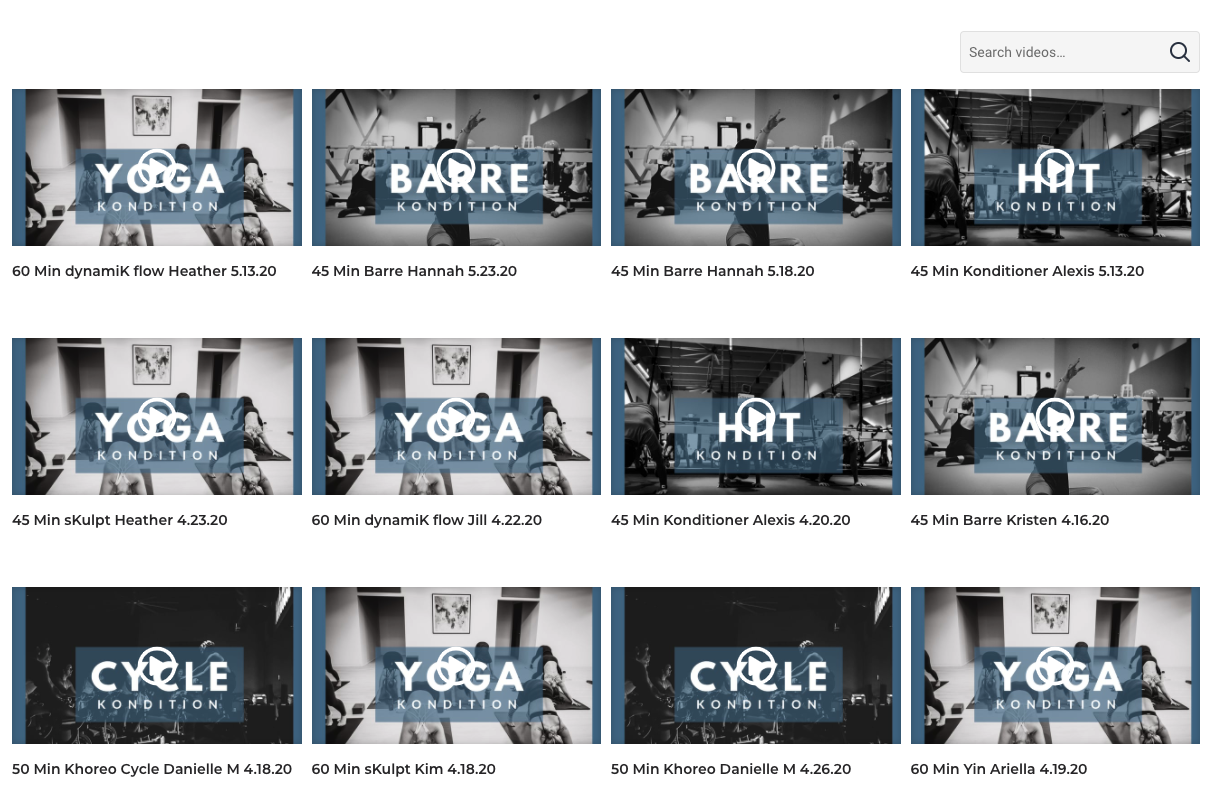Open title link 50 Min Khoreo Danielle M 4.26.20
Screen dimensions: 1214x810
click(x=731, y=769)
